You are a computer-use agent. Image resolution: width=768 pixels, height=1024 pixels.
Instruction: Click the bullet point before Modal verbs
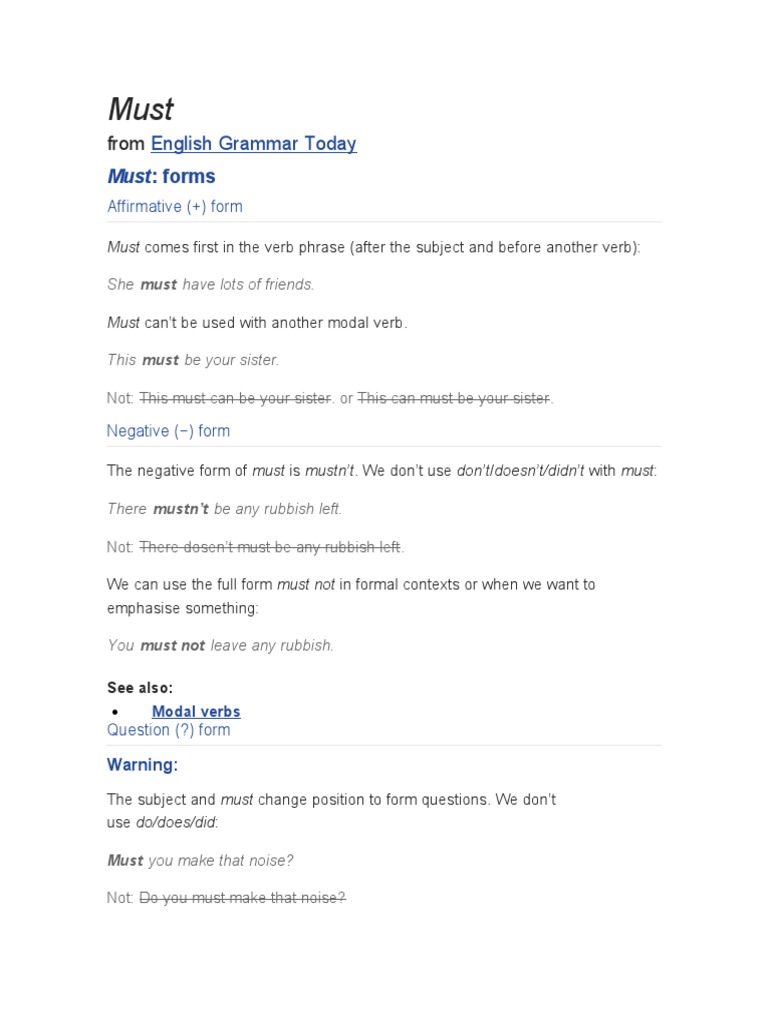click(x=116, y=712)
